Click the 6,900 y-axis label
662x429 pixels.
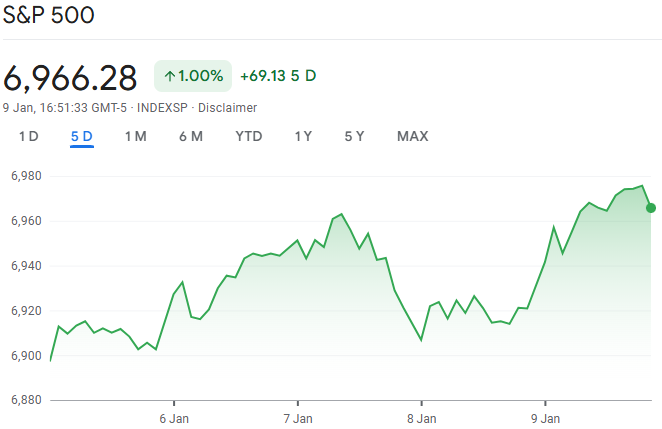coord(26,356)
